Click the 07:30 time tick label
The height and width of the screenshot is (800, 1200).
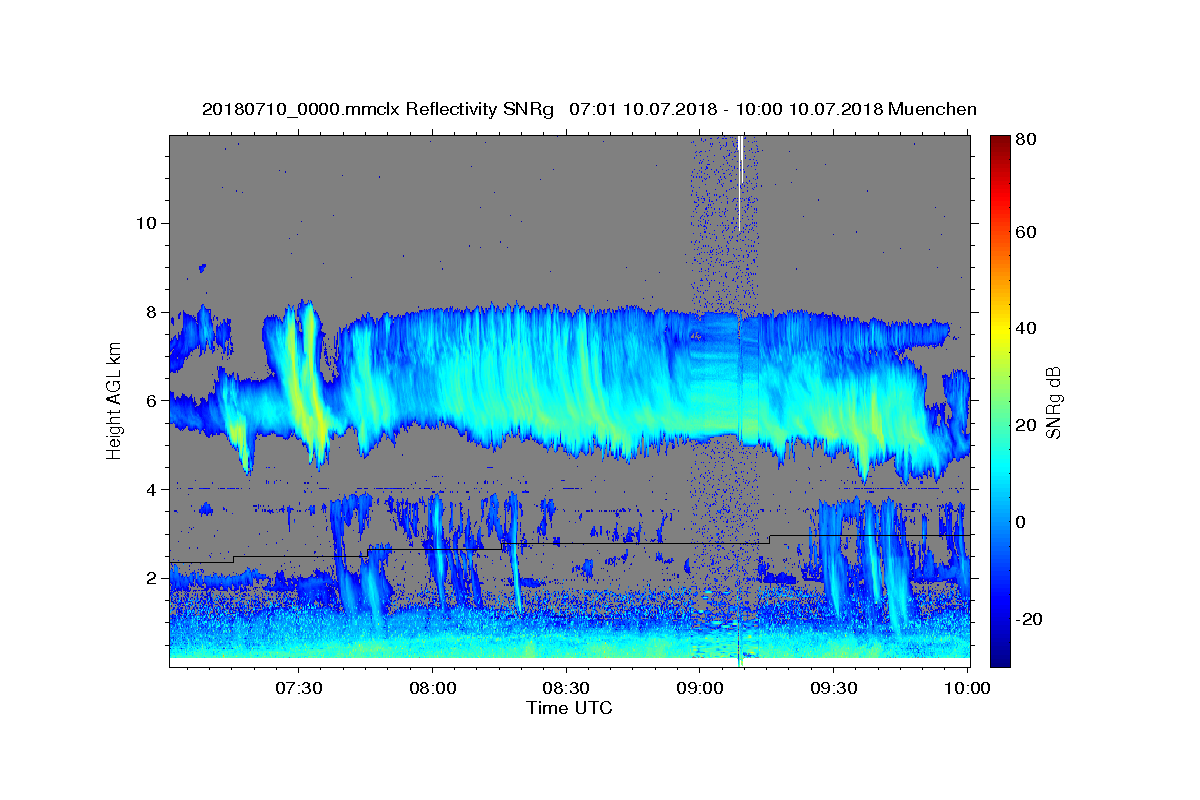point(298,689)
